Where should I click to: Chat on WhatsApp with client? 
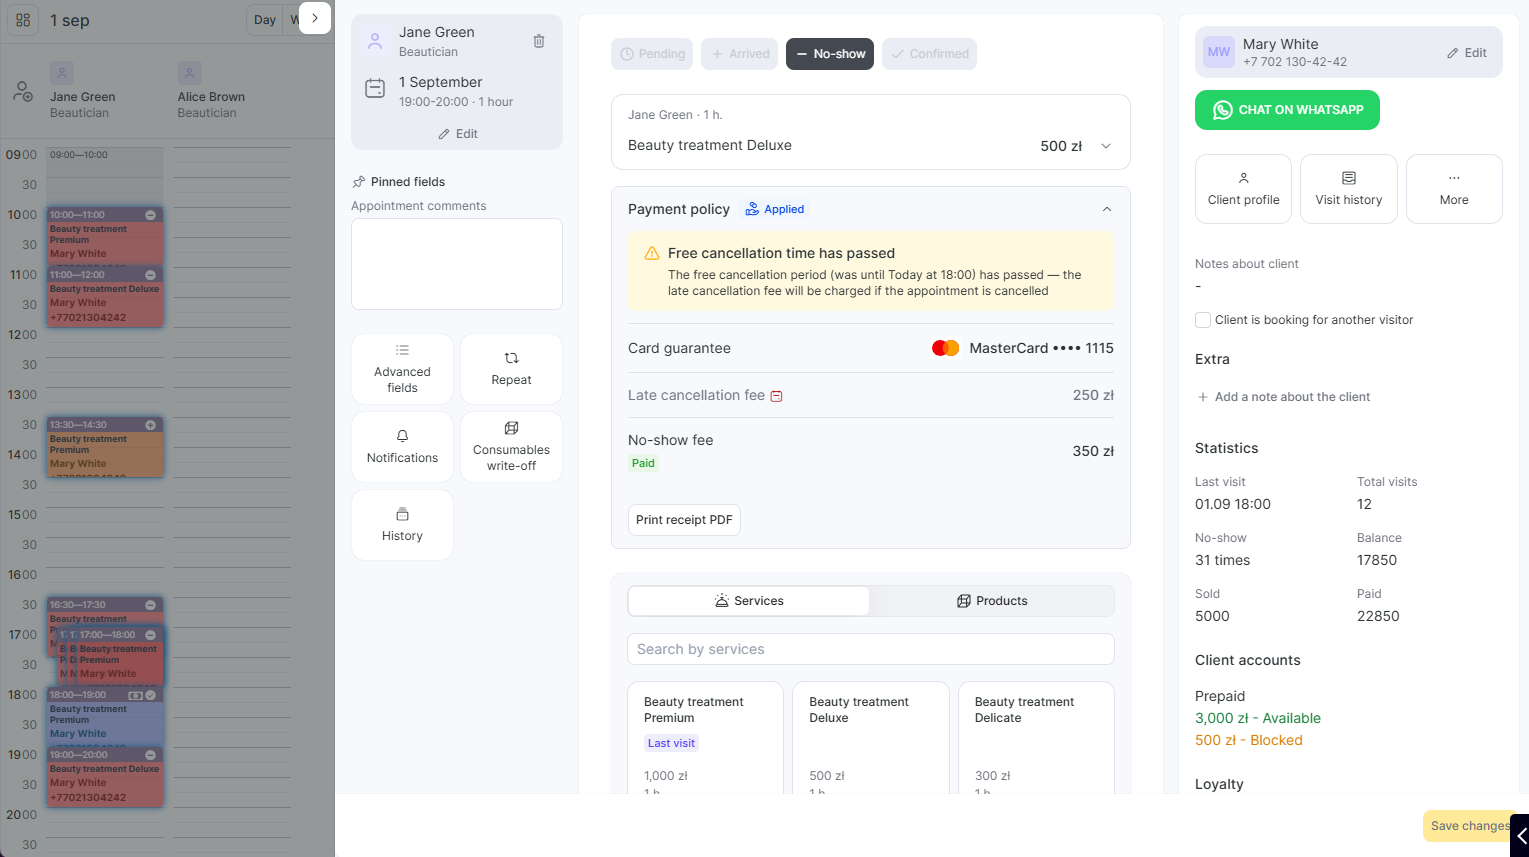click(1287, 110)
